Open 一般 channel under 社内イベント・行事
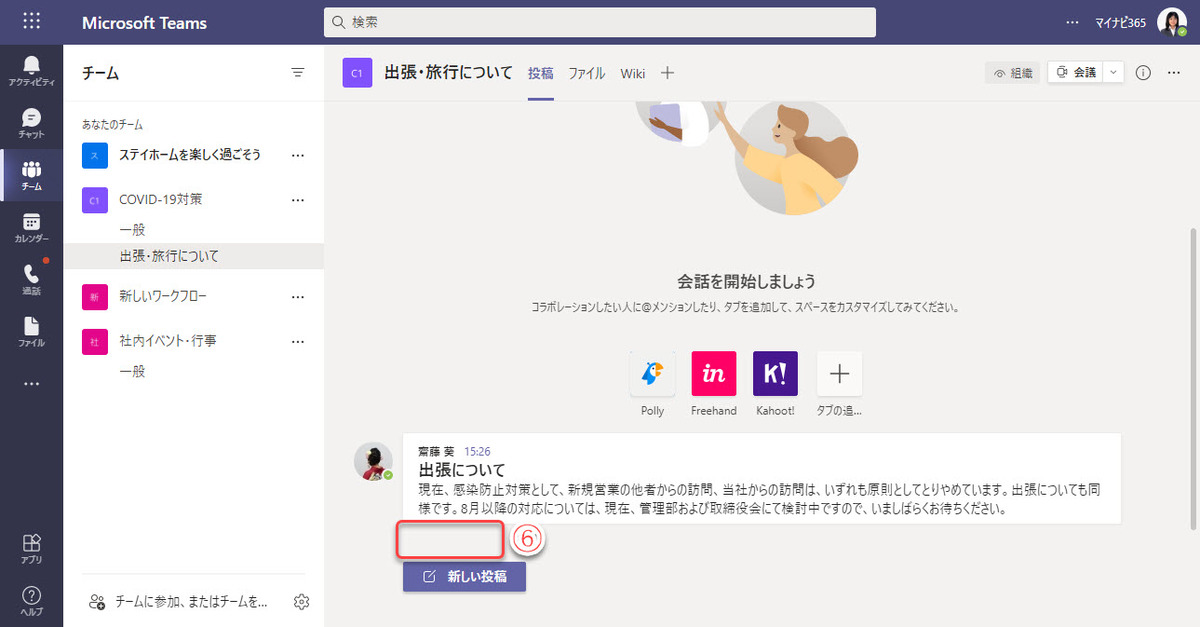Image resolution: width=1200 pixels, height=627 pixels. tap(132, 371)
